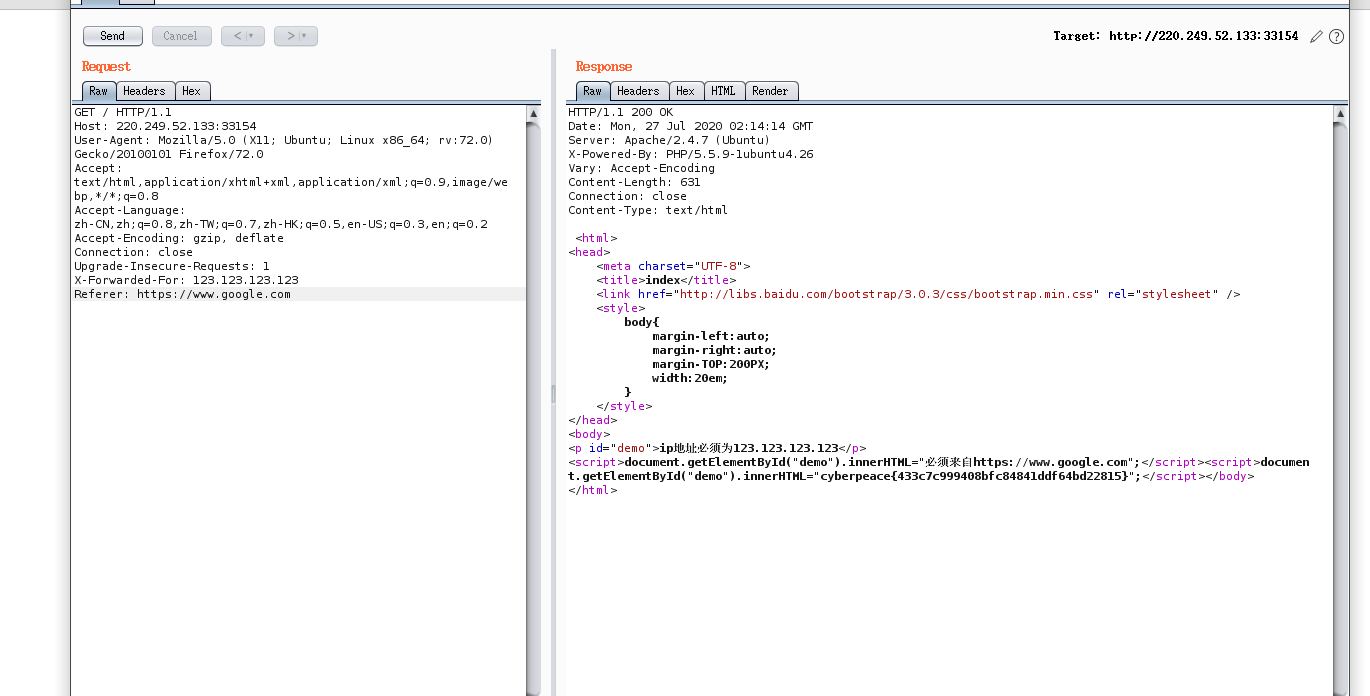Screen dimensions: 1370x696
Task: Click the 'Referer: https://www.google.com' line
Action: click(x=182, y=294)
